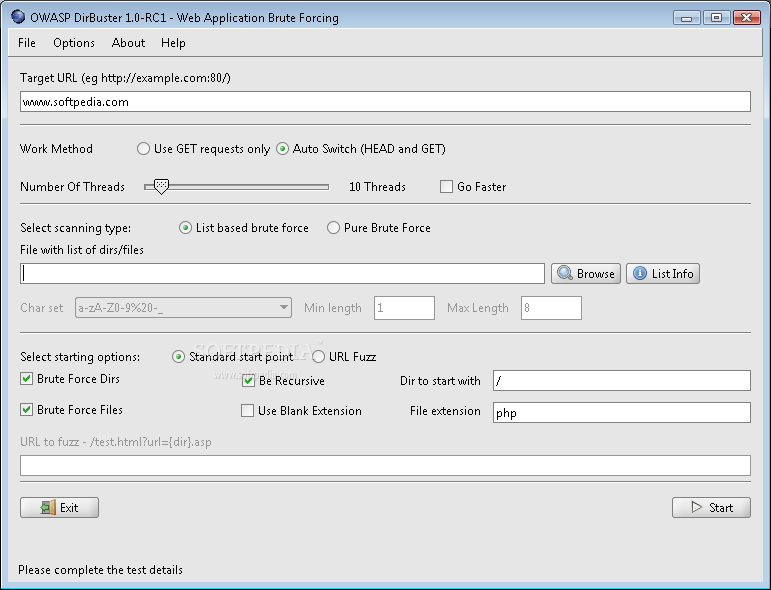Screen dimensions: 771x590
Task: Open the Help menu
Action: pos(173,43)
